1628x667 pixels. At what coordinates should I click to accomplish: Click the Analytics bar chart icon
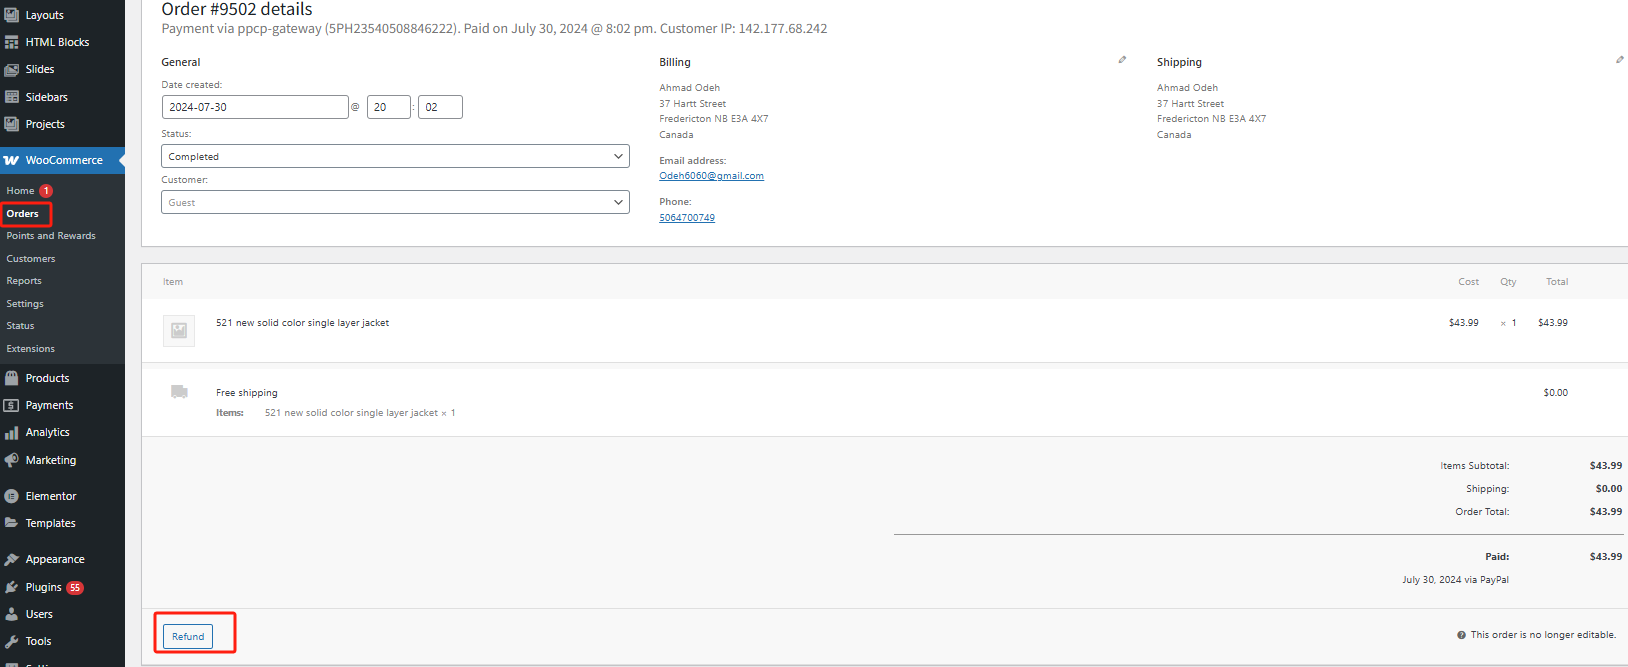tap(11, 433)
